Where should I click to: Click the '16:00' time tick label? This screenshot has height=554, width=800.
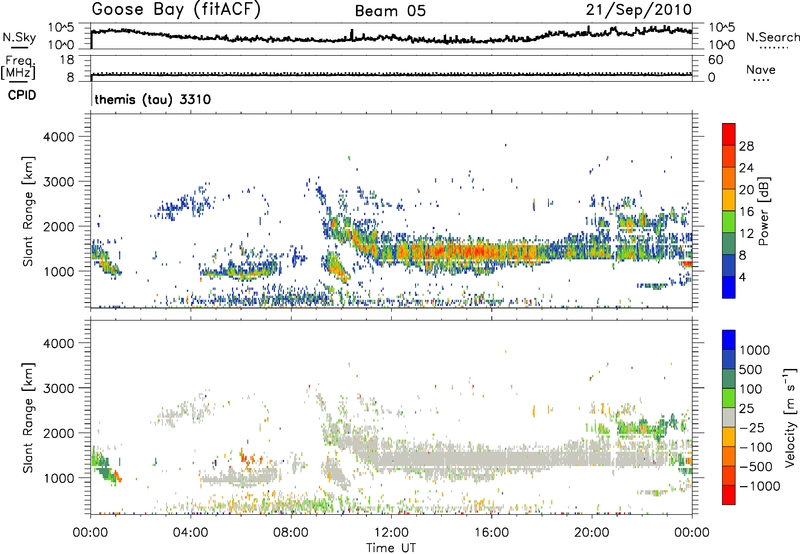491,533
